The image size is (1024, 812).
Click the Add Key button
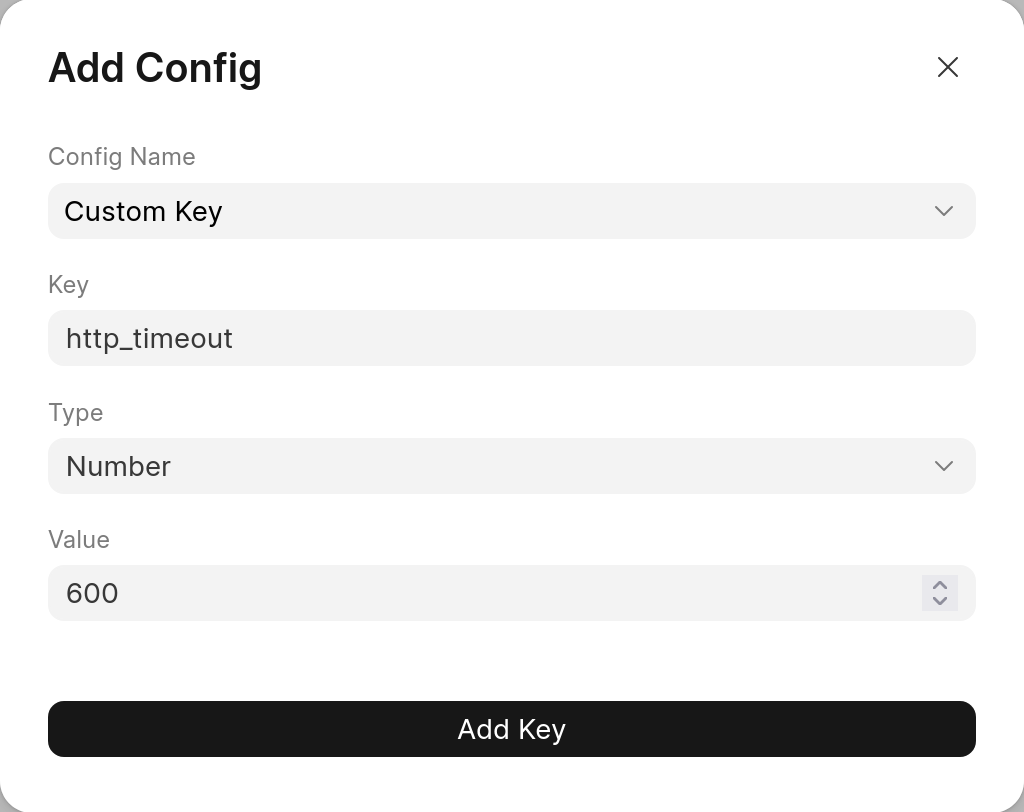tap(512, 729)
